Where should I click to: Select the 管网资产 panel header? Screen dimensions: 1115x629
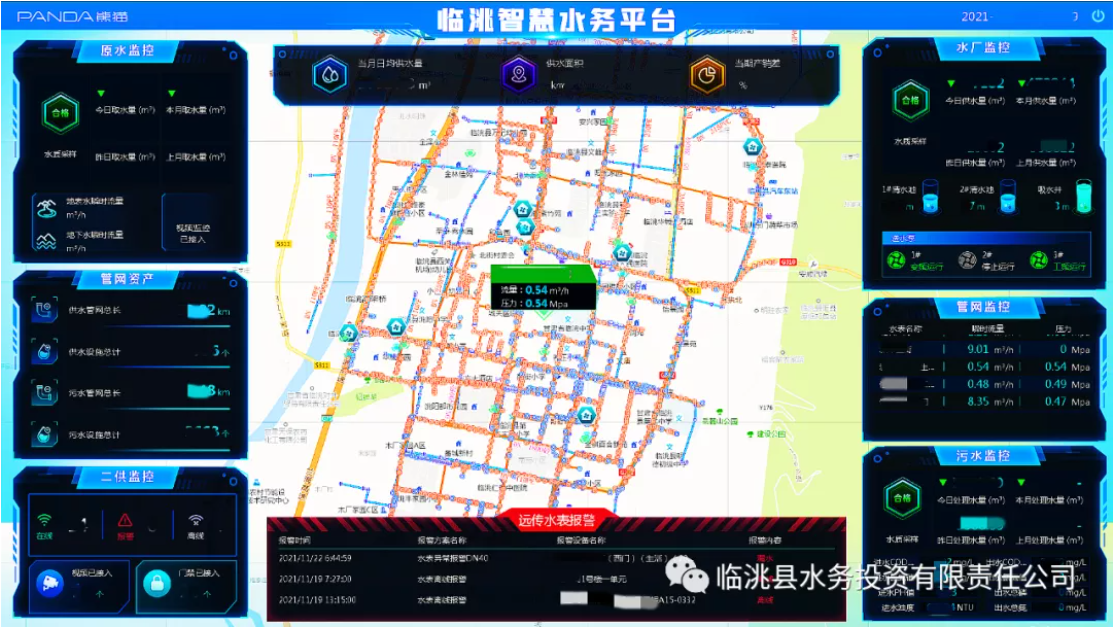[x=127, y=279]
